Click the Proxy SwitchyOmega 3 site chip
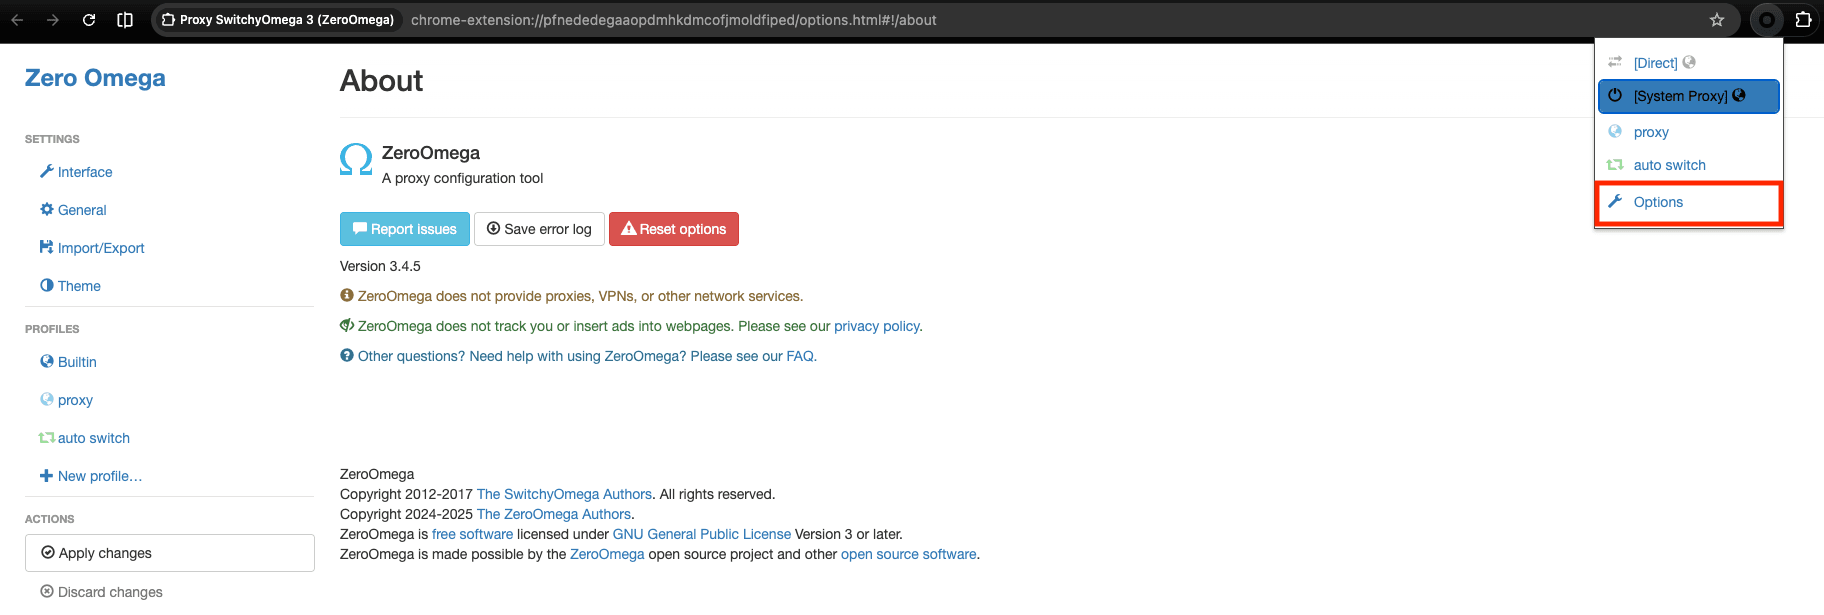The width and height of the screenshot is (1824, 615). [278, 20]
